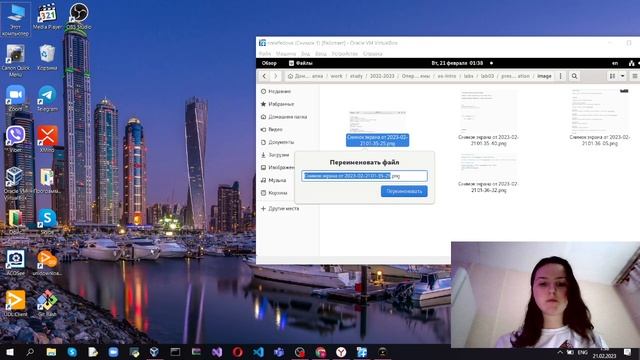Open the VirtualBox Устройства menu
The image size is (640, 360).
[344, 53]
